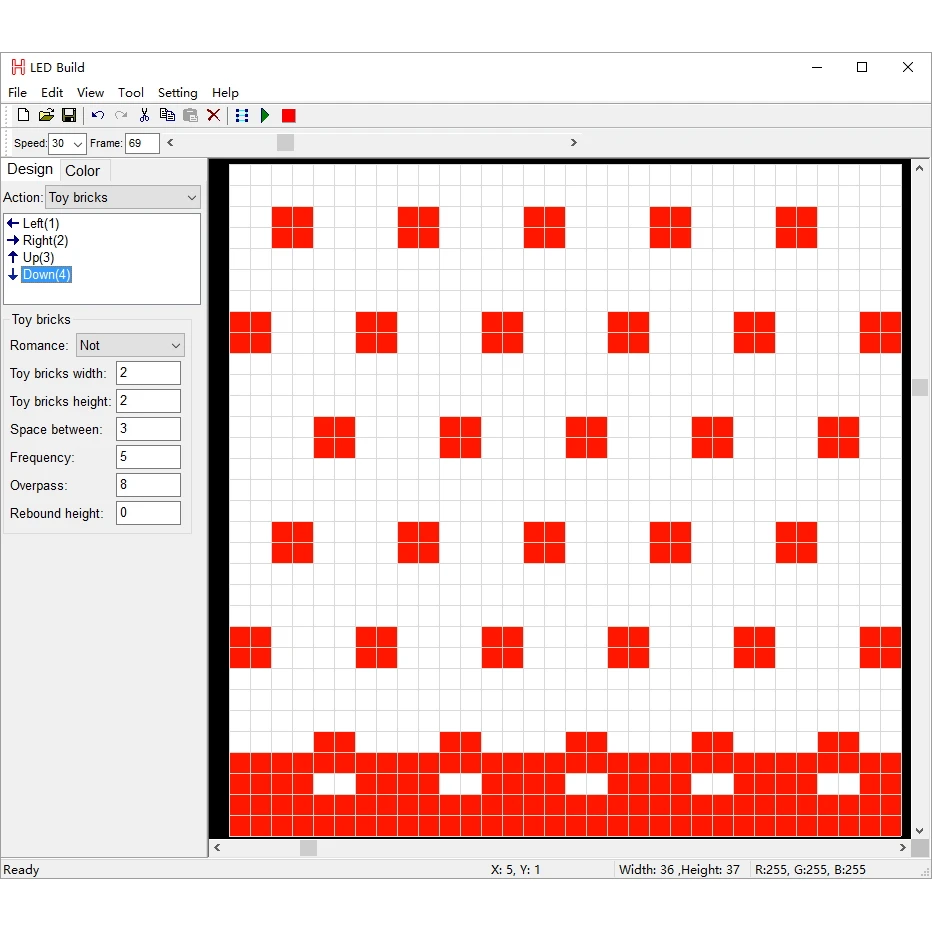This screenshot has width=932, height=932.
Task: Click the 'R:255, G:255, B:255' status text
Action: 810,870
